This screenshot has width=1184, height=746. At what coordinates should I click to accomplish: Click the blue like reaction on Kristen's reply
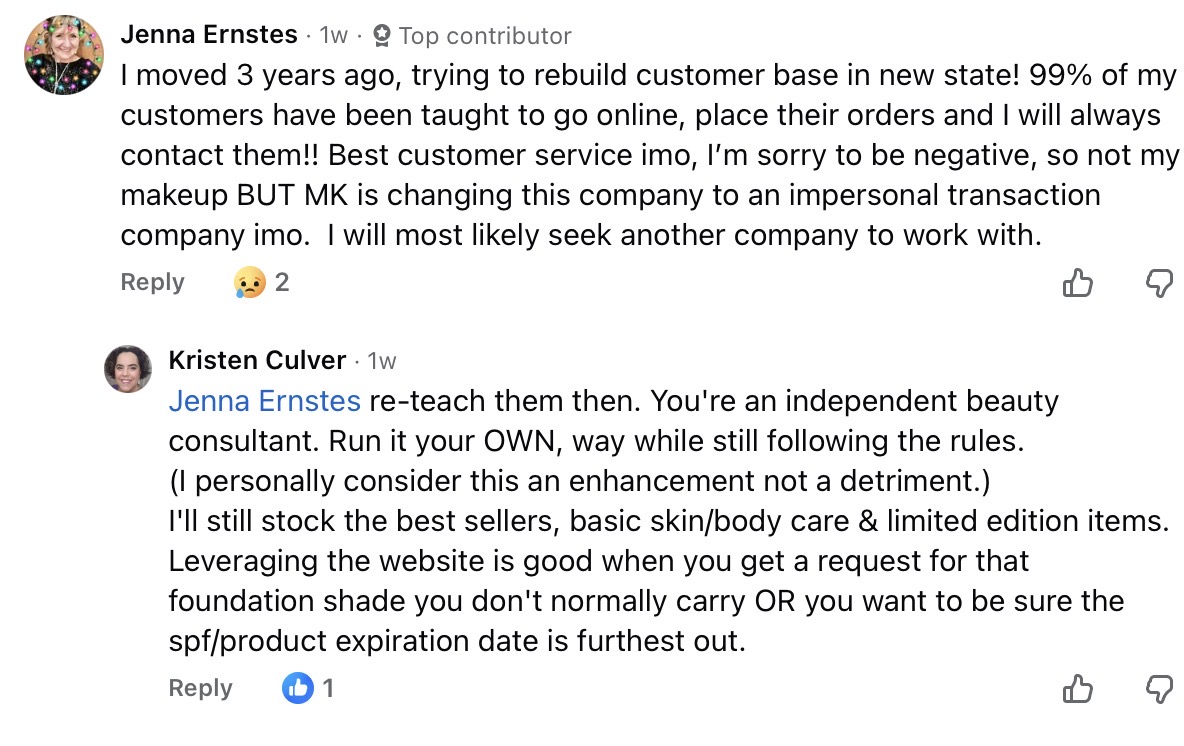point(298,688)
